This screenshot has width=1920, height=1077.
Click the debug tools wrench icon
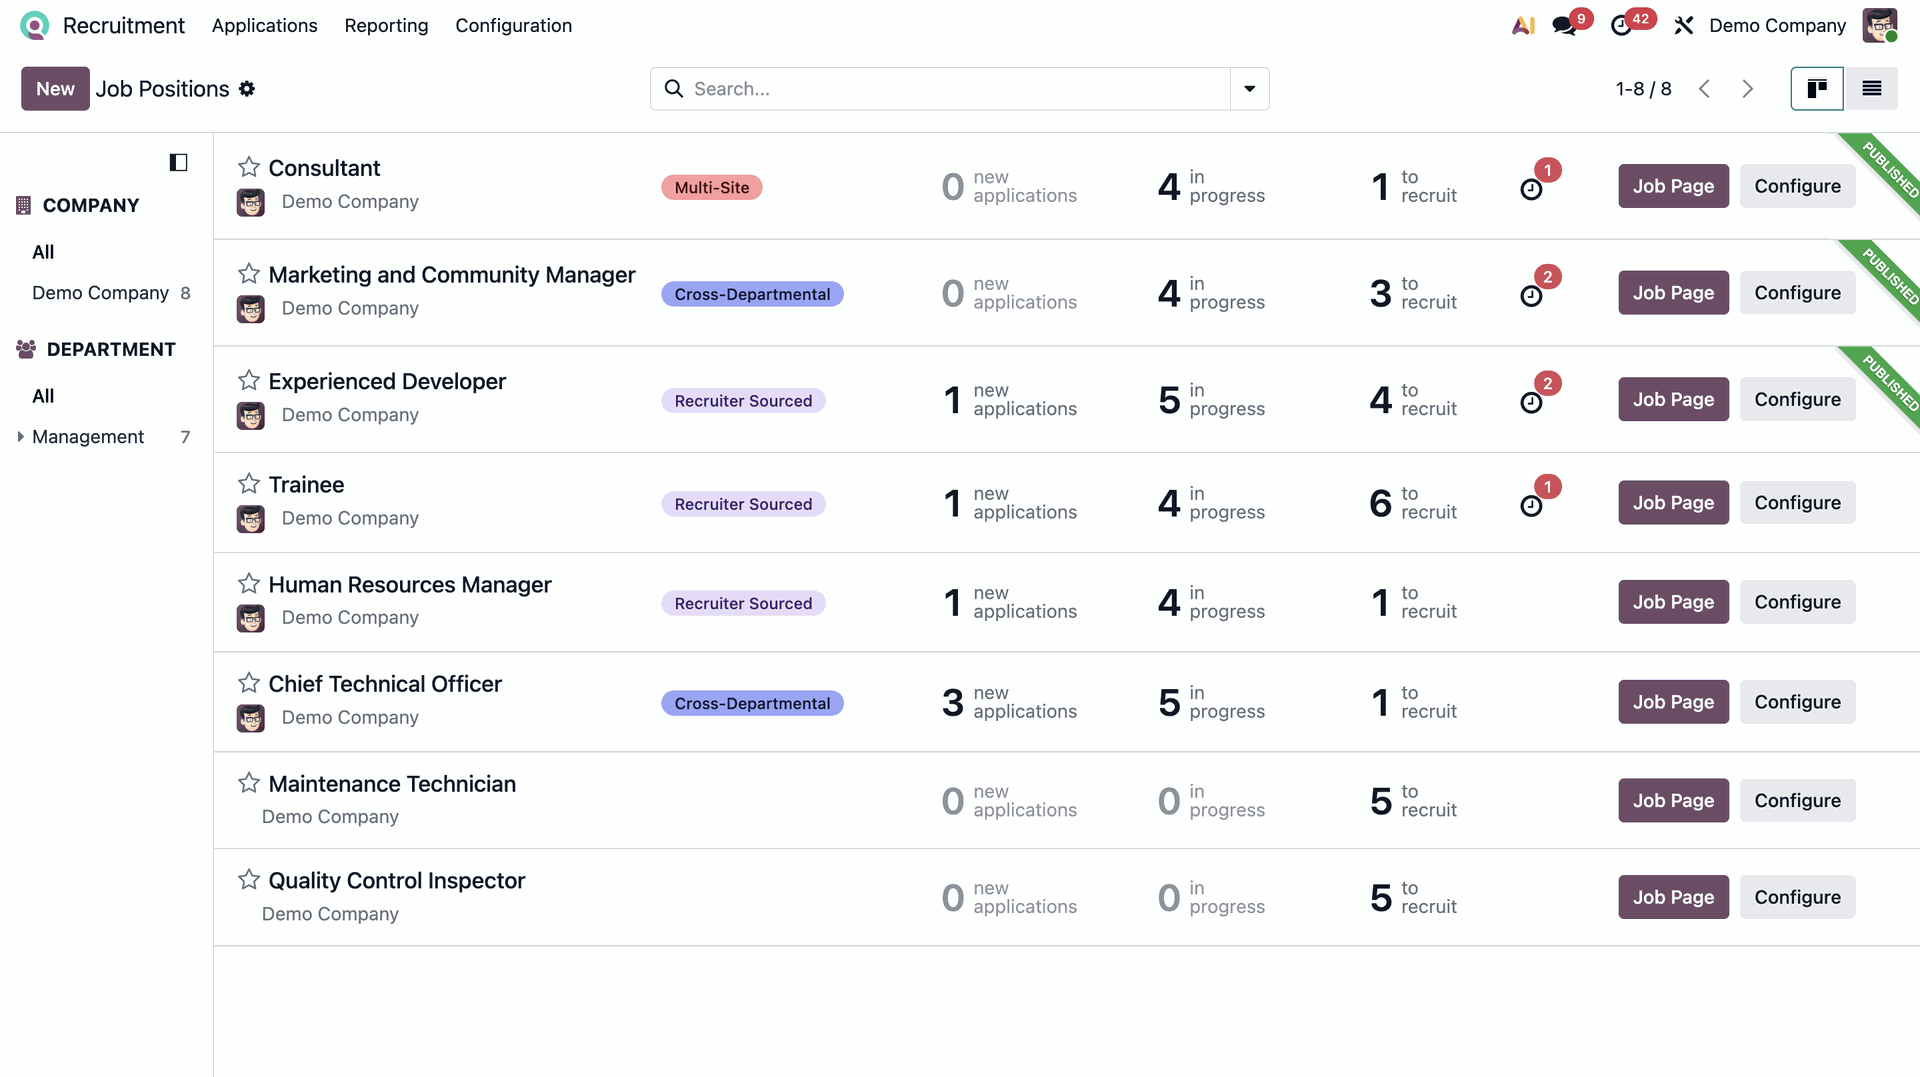tap(1684, 26)
